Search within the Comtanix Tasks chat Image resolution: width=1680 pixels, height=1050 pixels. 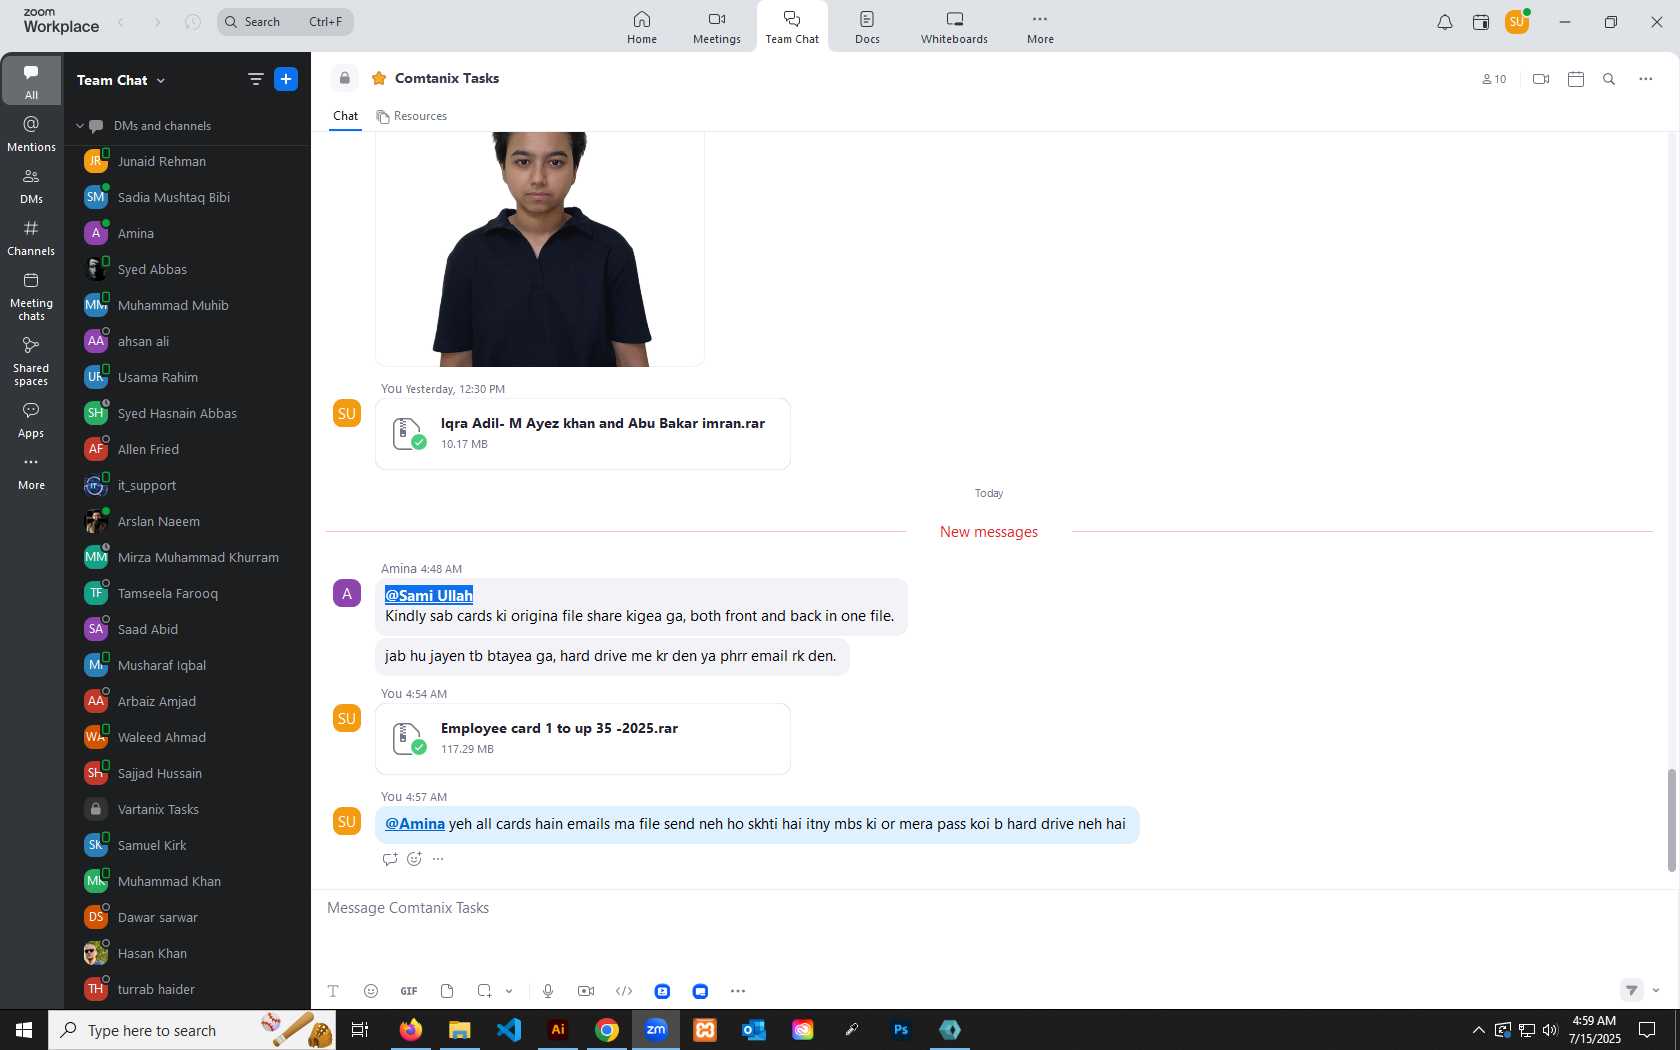pos(1609,79)
